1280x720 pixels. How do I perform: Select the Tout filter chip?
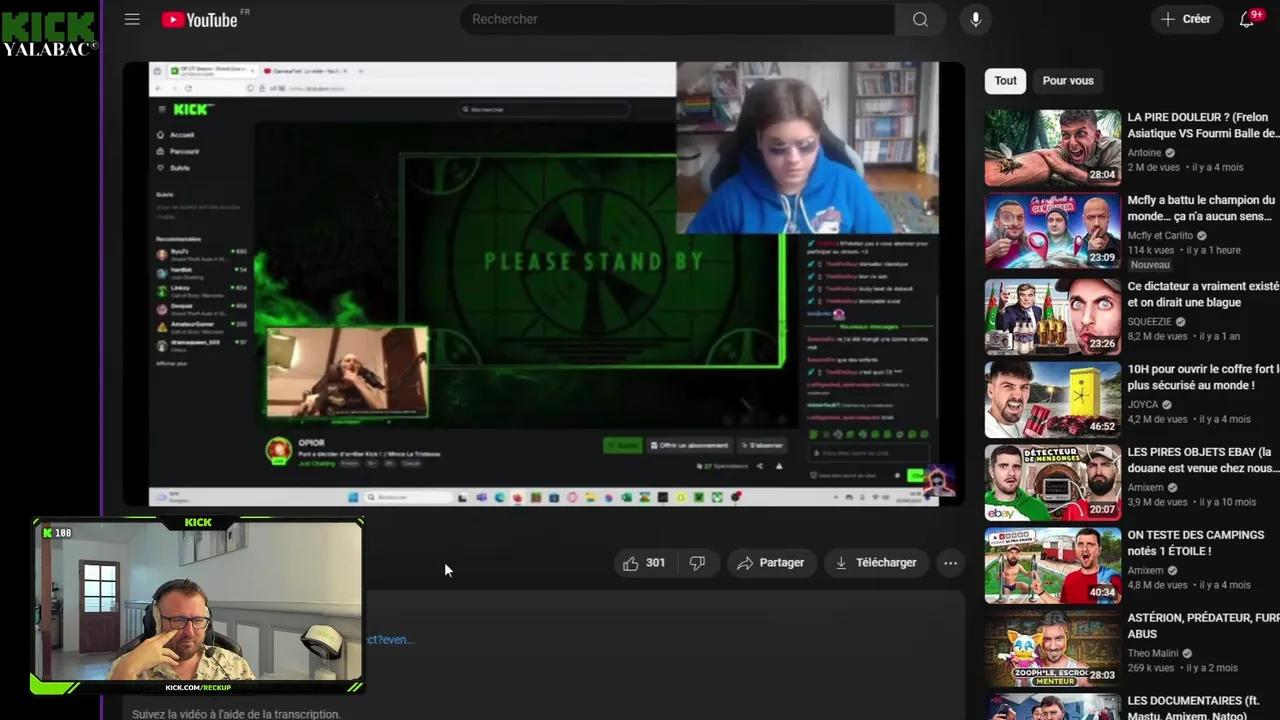tap(1005, 81)
